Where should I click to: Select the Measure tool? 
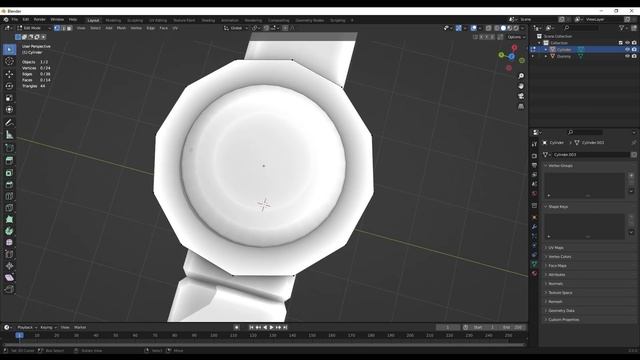[9, 135]
